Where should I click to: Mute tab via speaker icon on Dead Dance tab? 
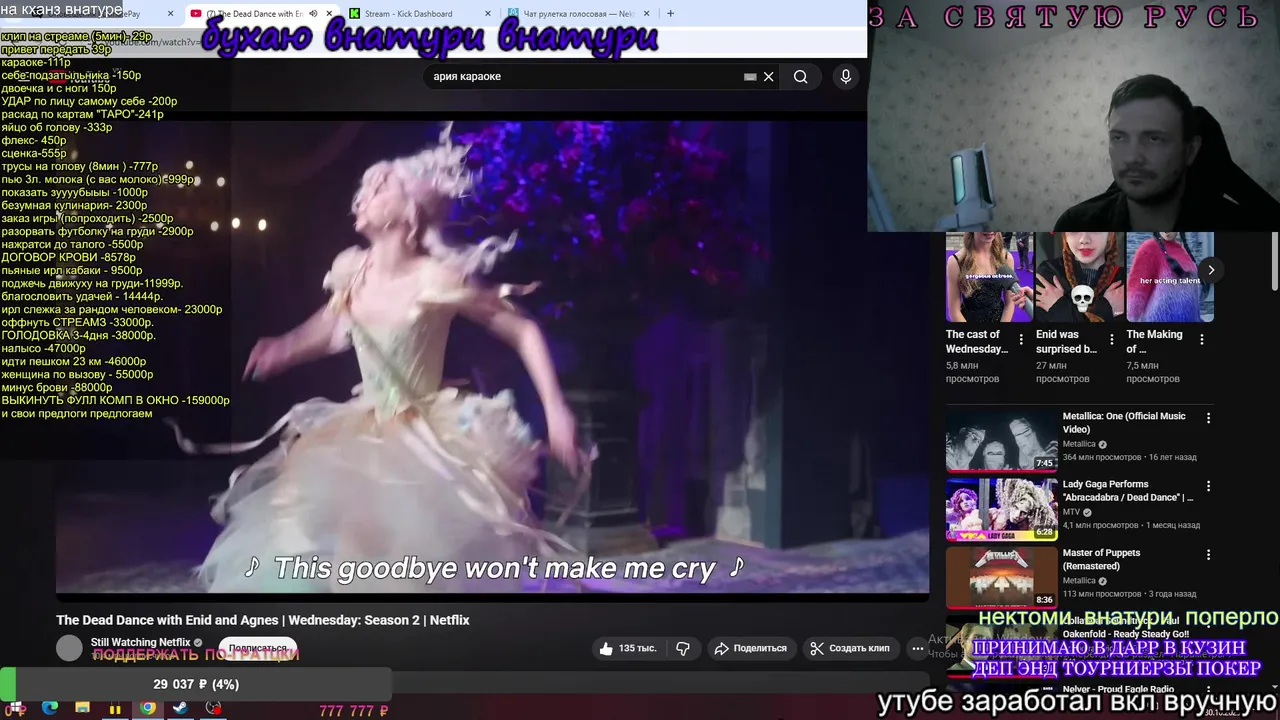point(313,14)
